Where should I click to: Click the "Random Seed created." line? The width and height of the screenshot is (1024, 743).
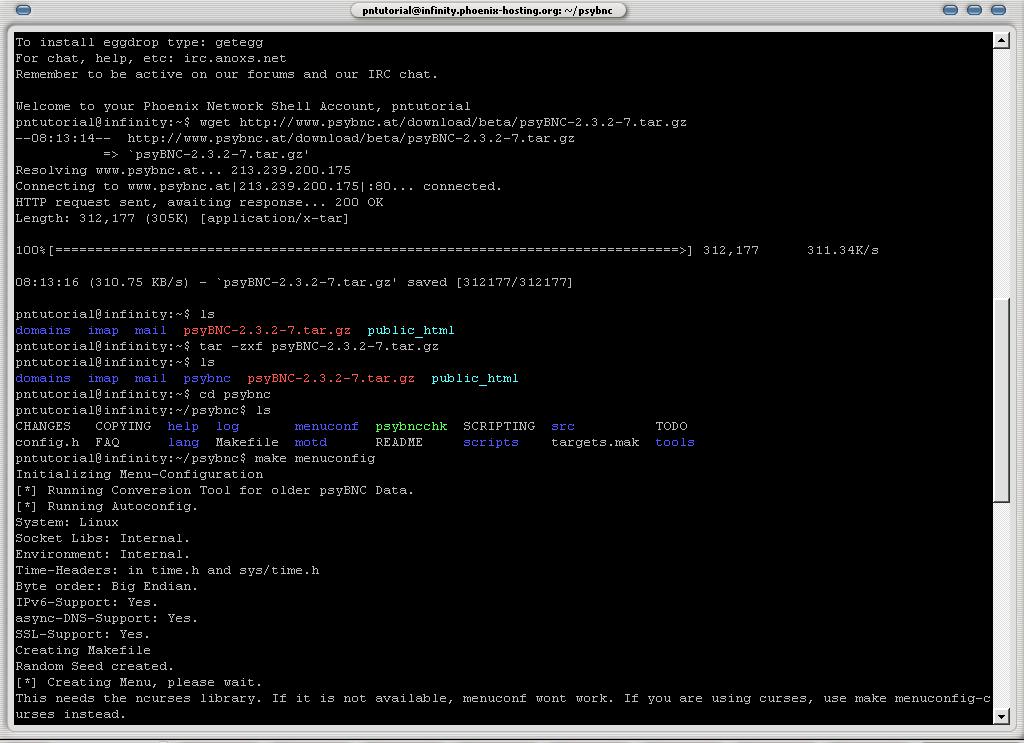click(95, 667)
